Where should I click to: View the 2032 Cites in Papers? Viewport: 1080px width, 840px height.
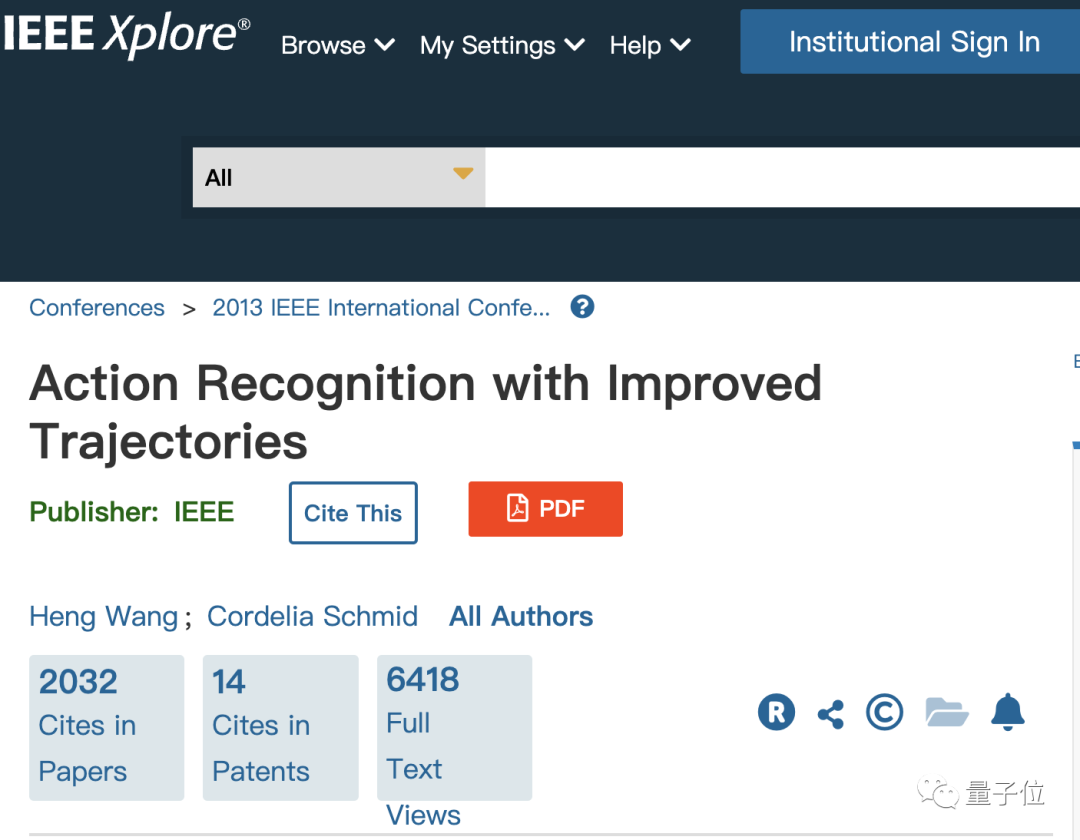(106, 727)
